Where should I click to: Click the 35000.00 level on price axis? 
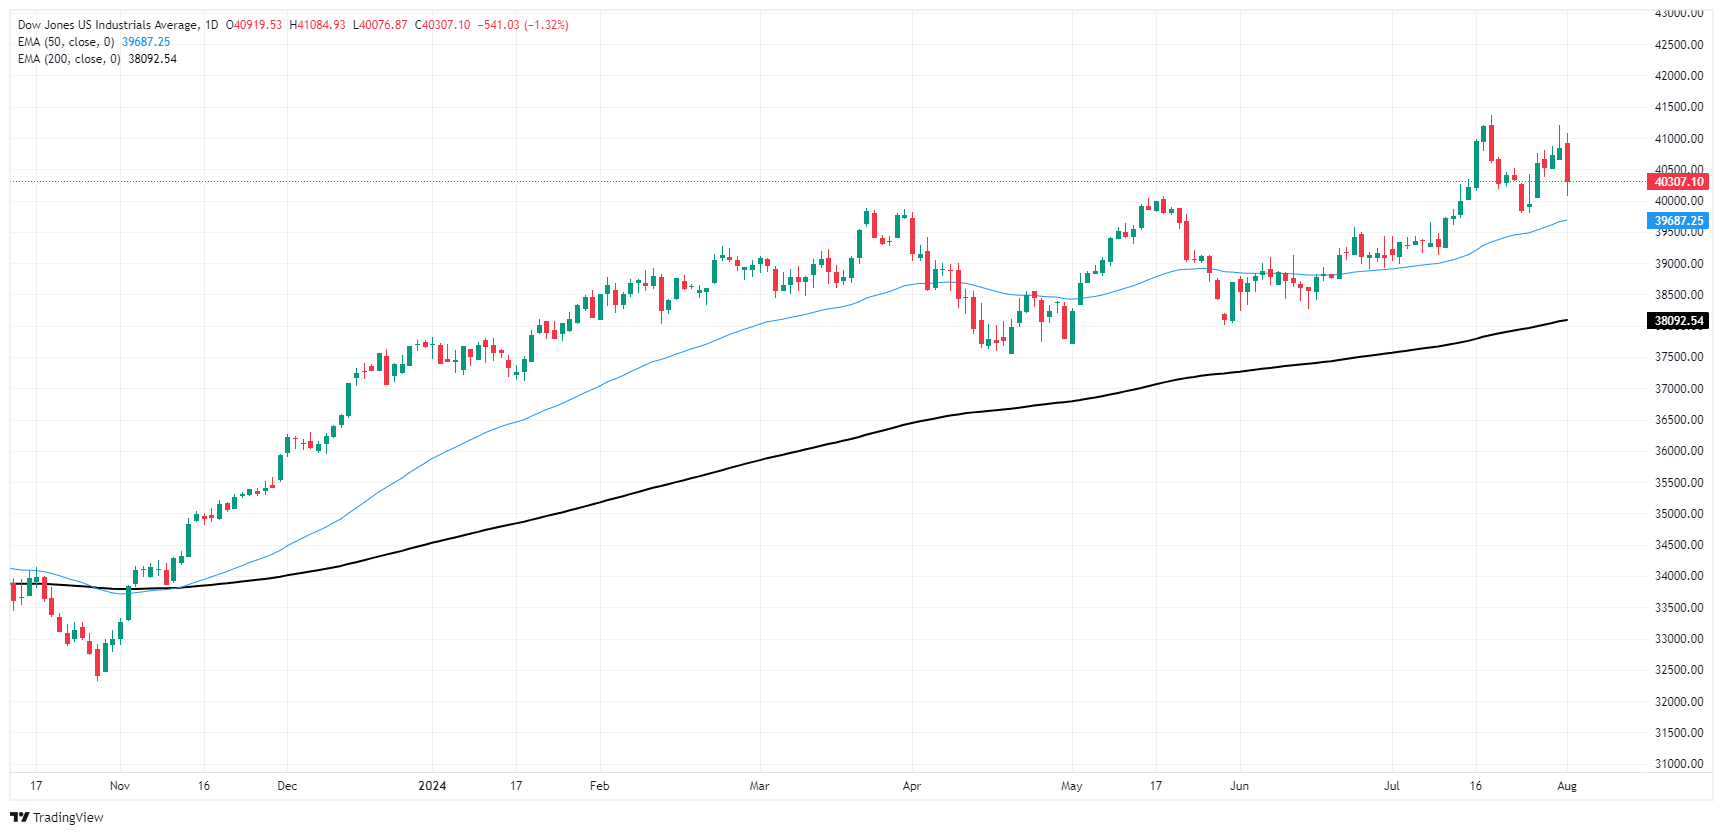click(x=1679, y=514)
